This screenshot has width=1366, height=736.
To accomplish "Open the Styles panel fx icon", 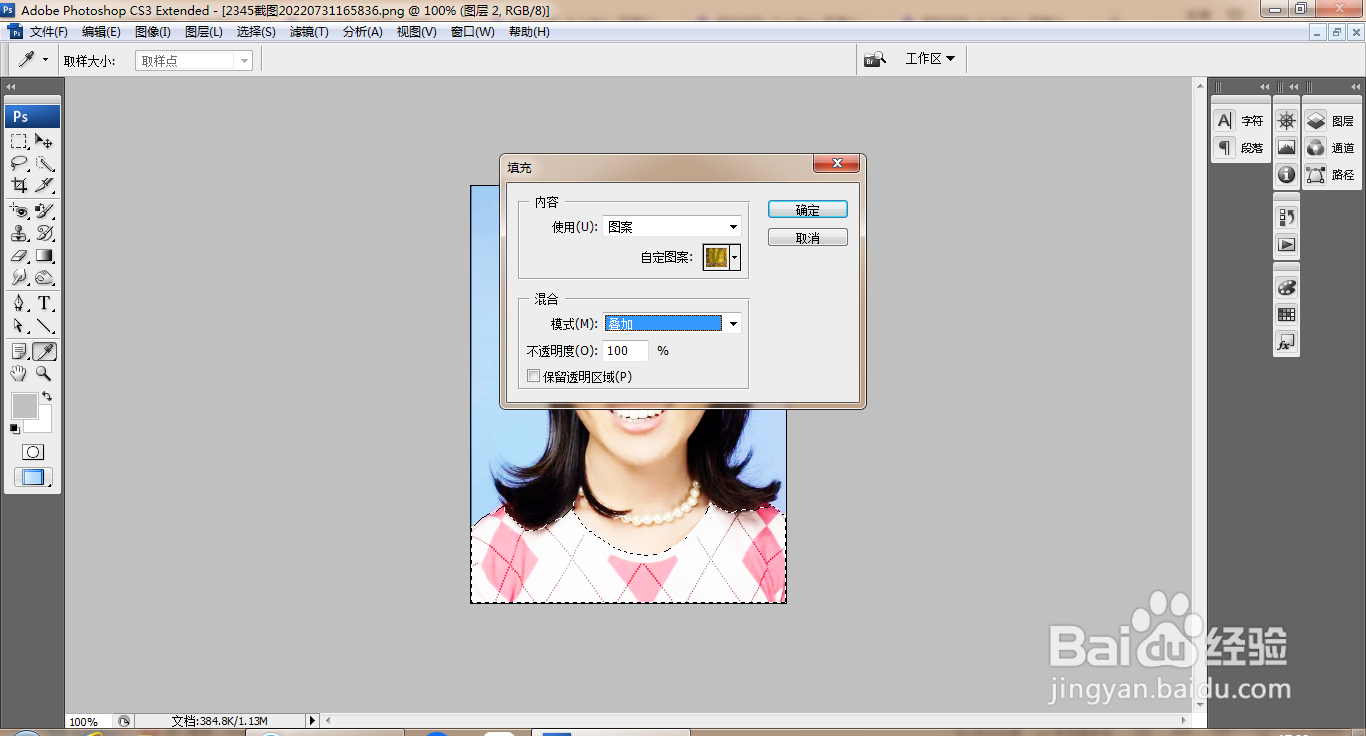I will click(x=1286, y=342).
